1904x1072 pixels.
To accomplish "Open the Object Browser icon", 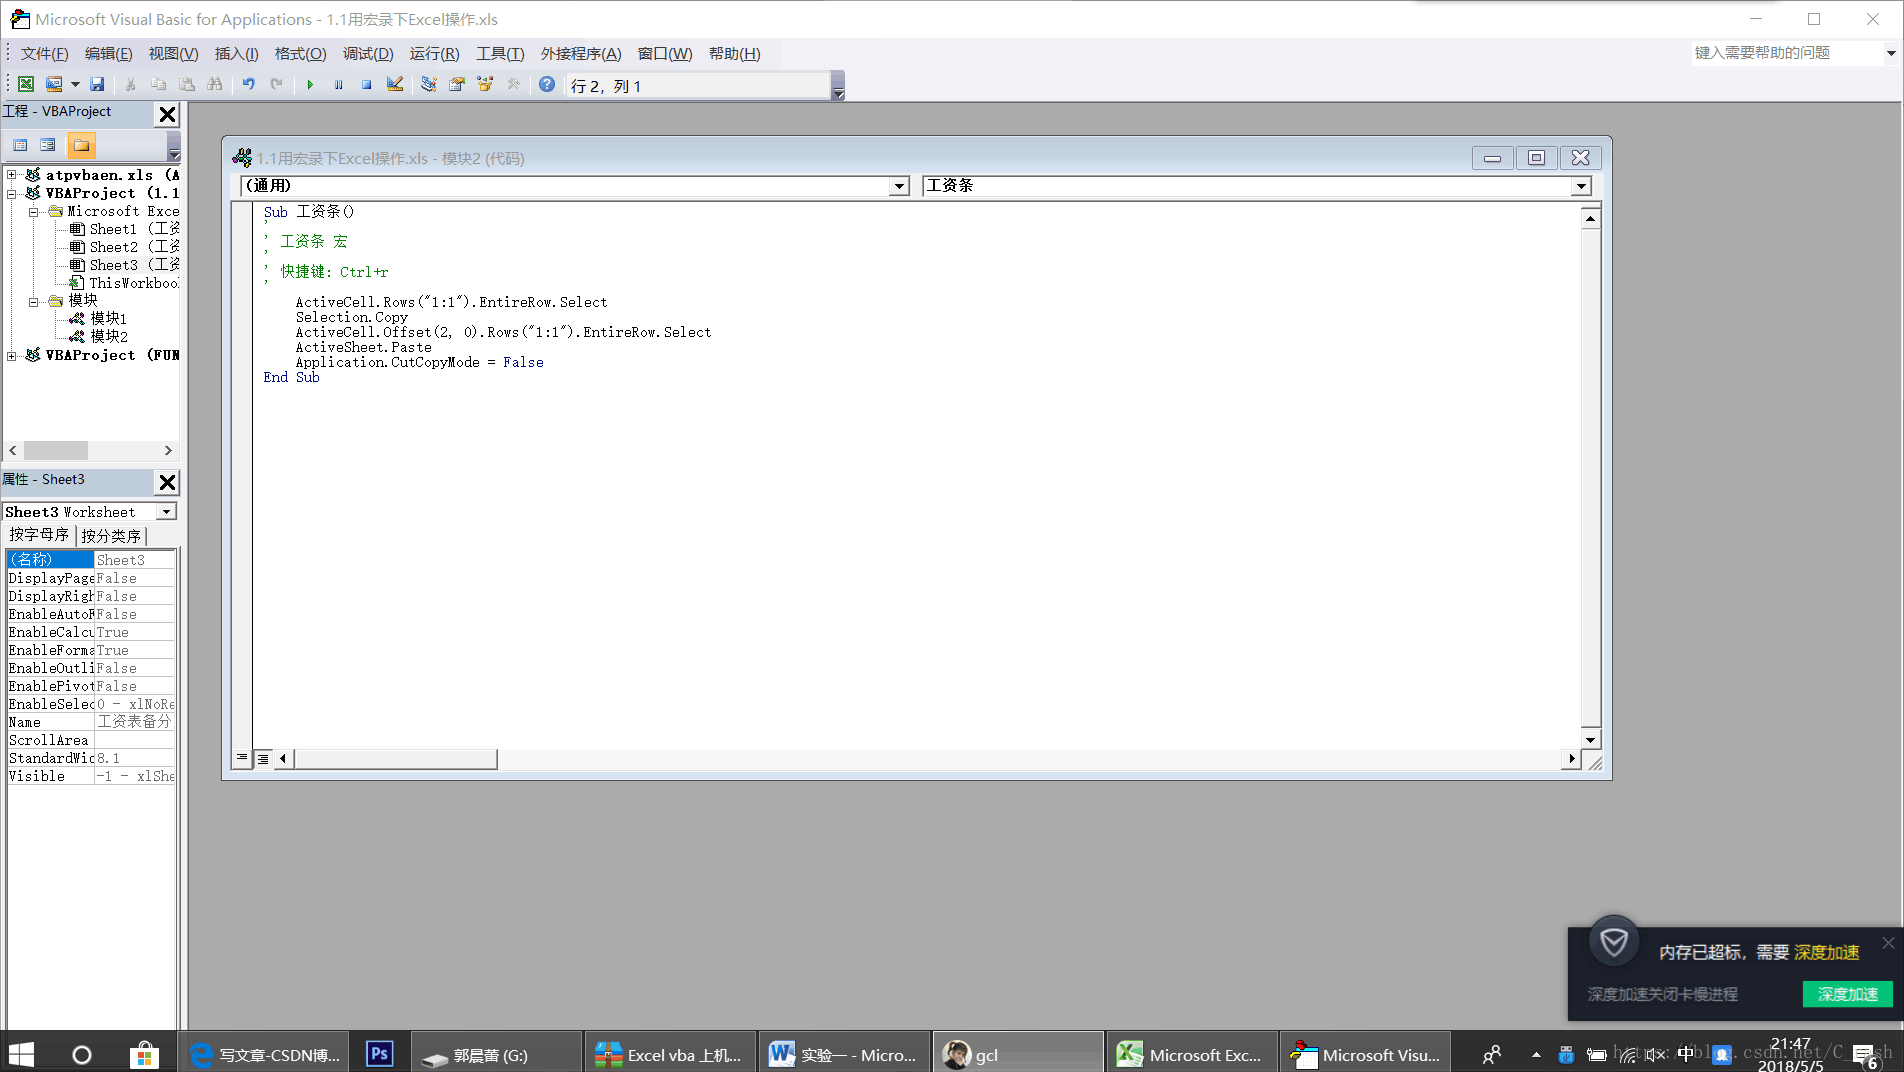I will pyautogui.click(x=485, y=85).
